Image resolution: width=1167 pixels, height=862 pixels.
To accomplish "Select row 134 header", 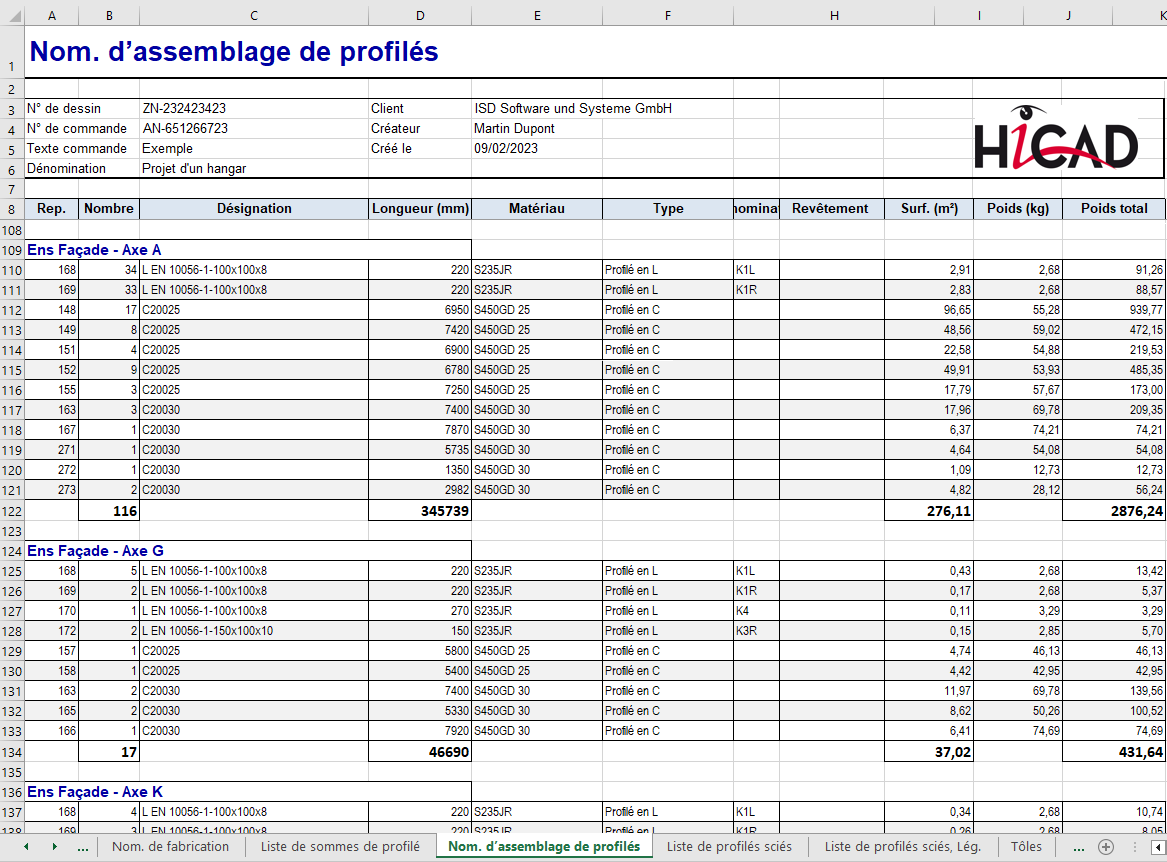I will coord(12,753).
